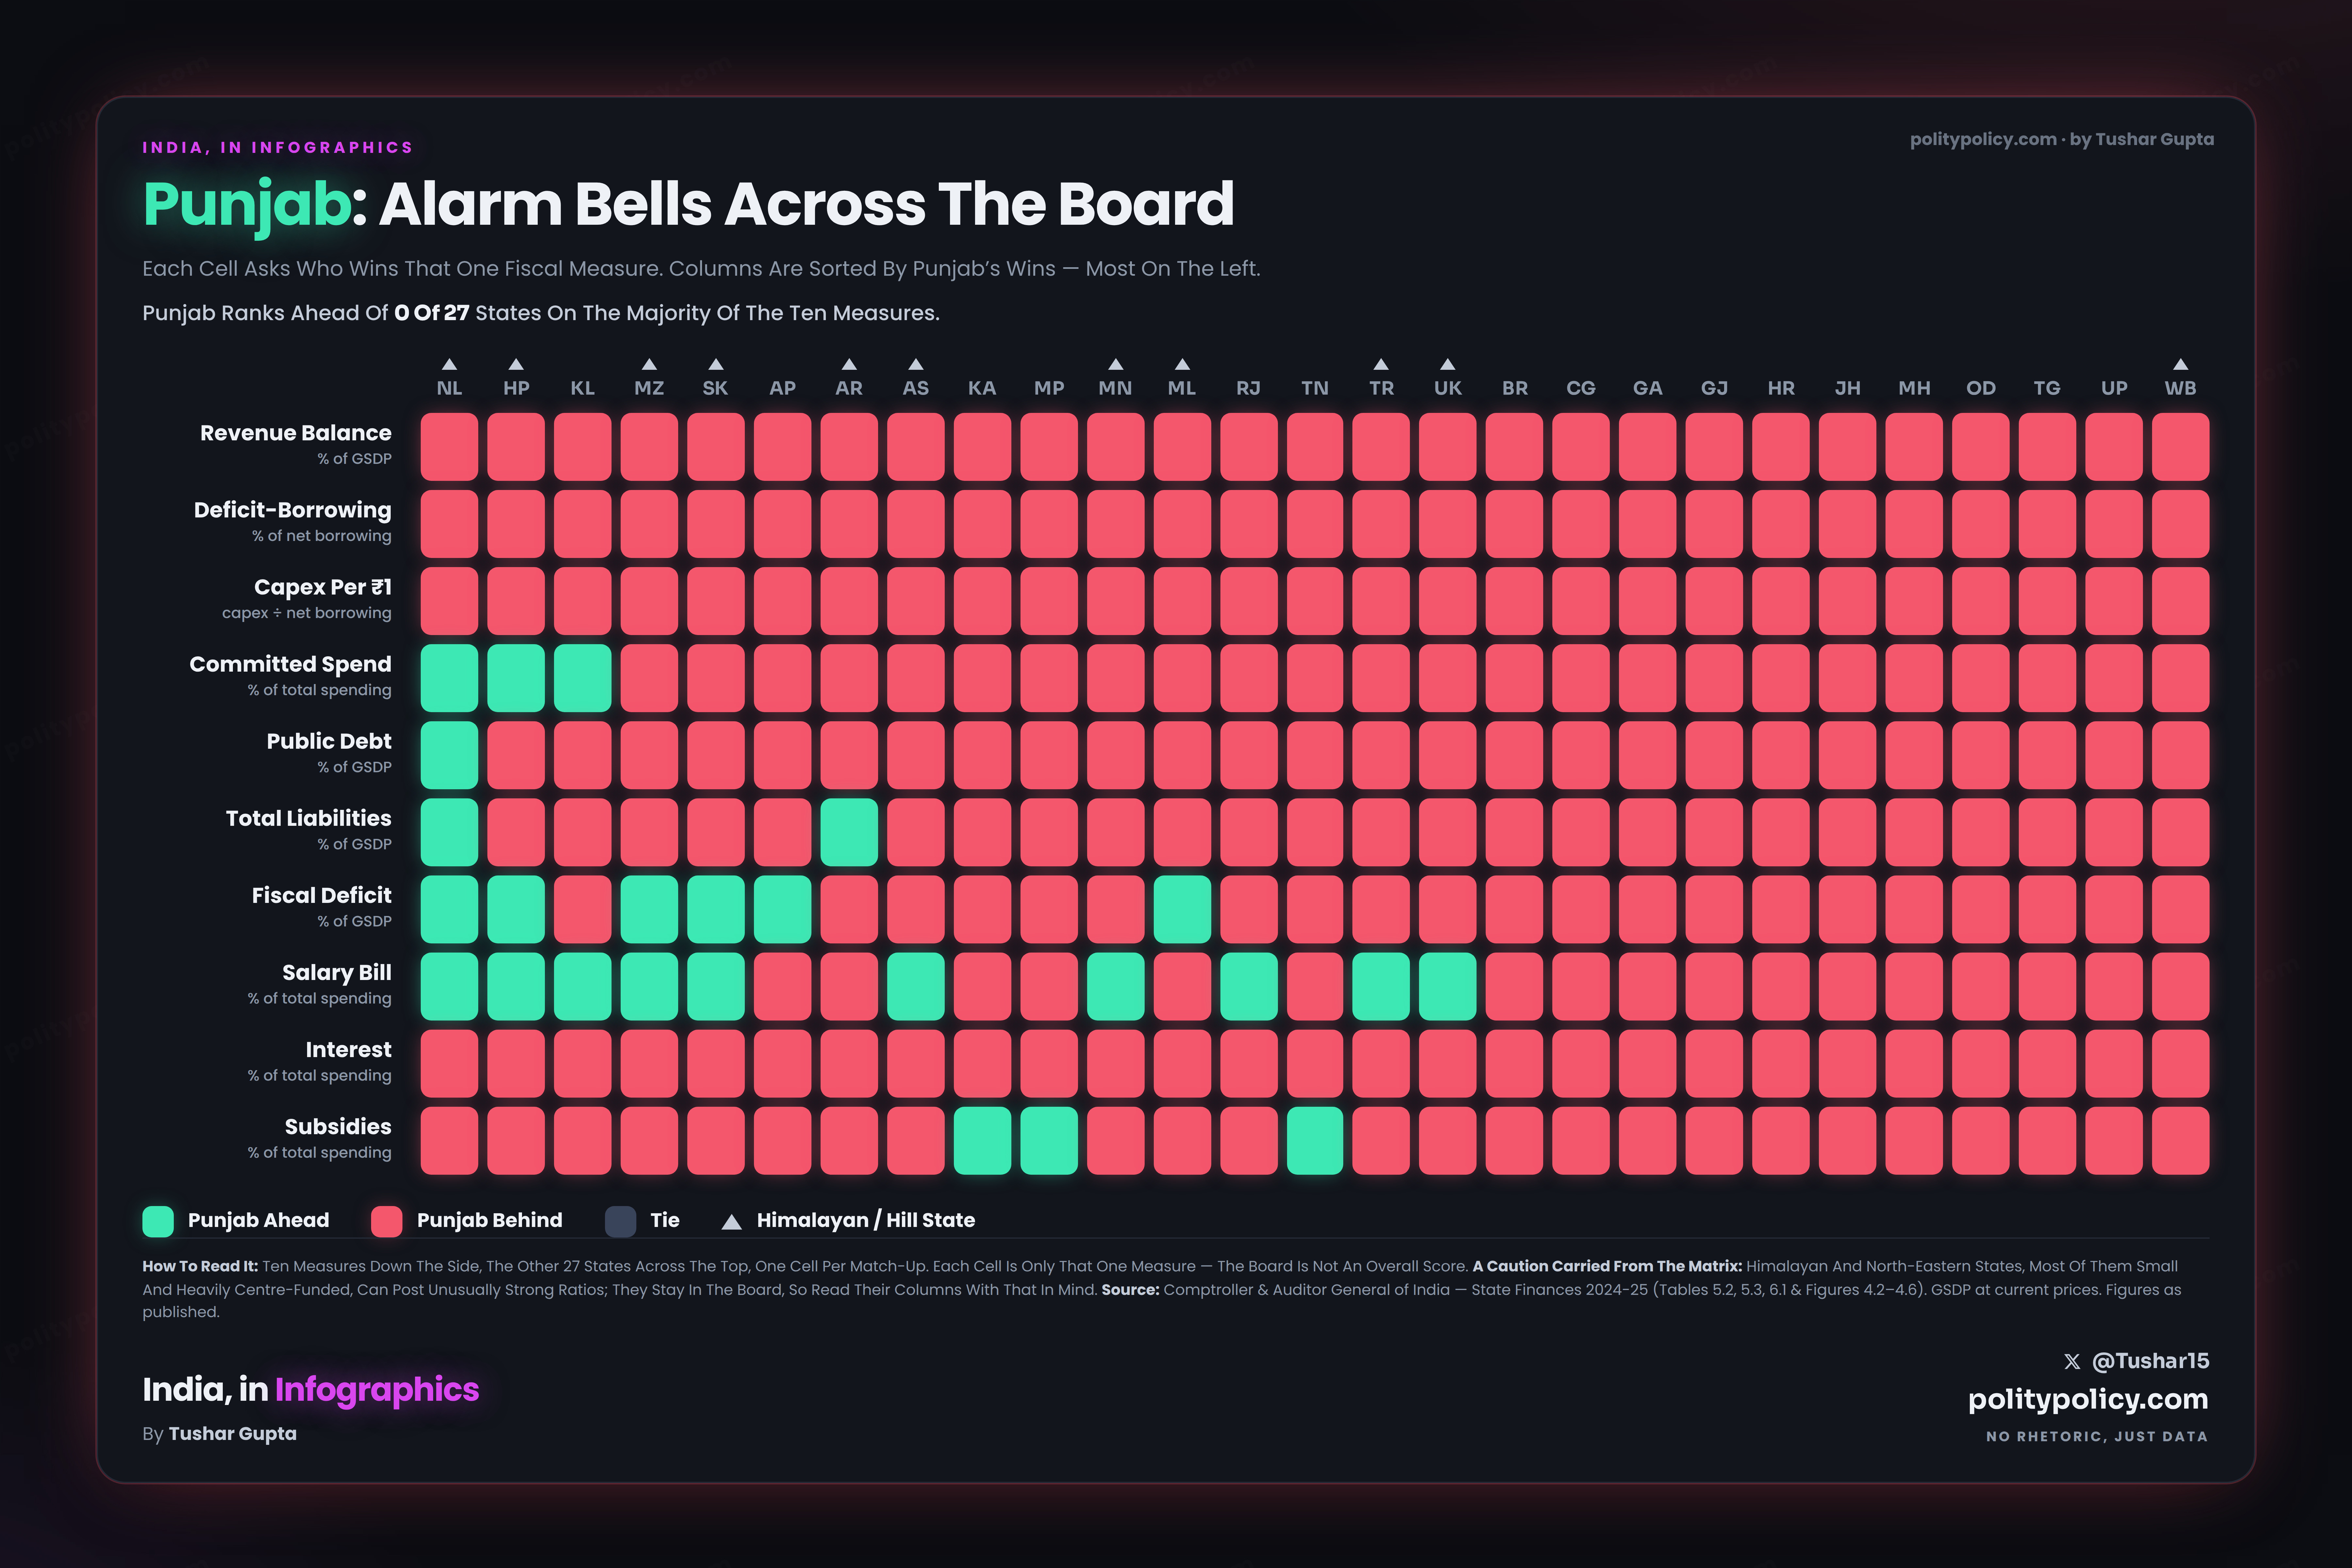Open the @Tushar15 handle link
The height and width of the screenshot is (1568, 2352).
pos(2150,1361)
